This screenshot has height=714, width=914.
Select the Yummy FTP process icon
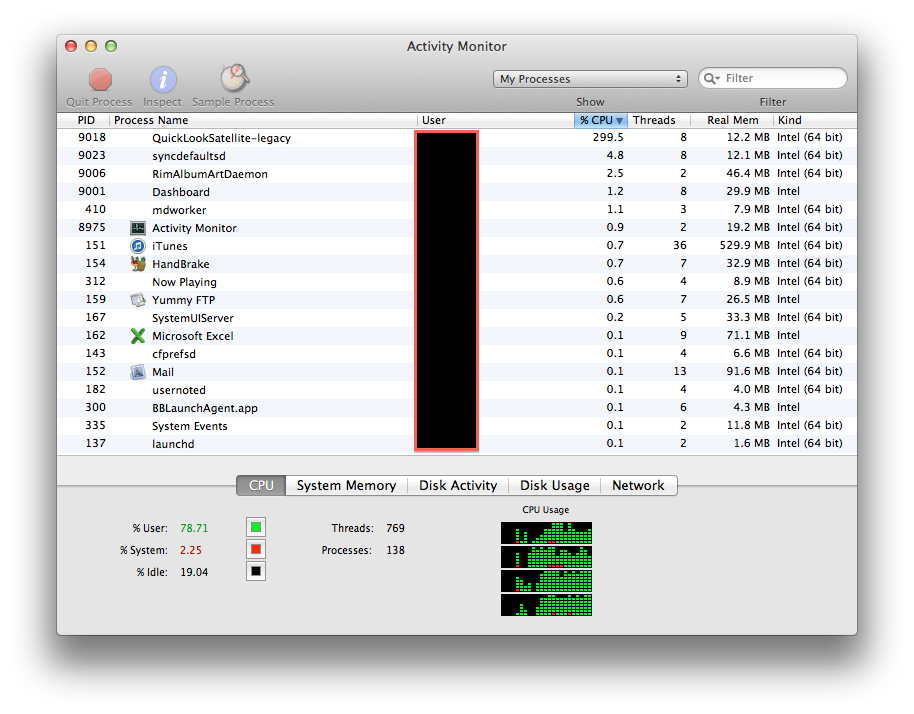click(138, 300)
